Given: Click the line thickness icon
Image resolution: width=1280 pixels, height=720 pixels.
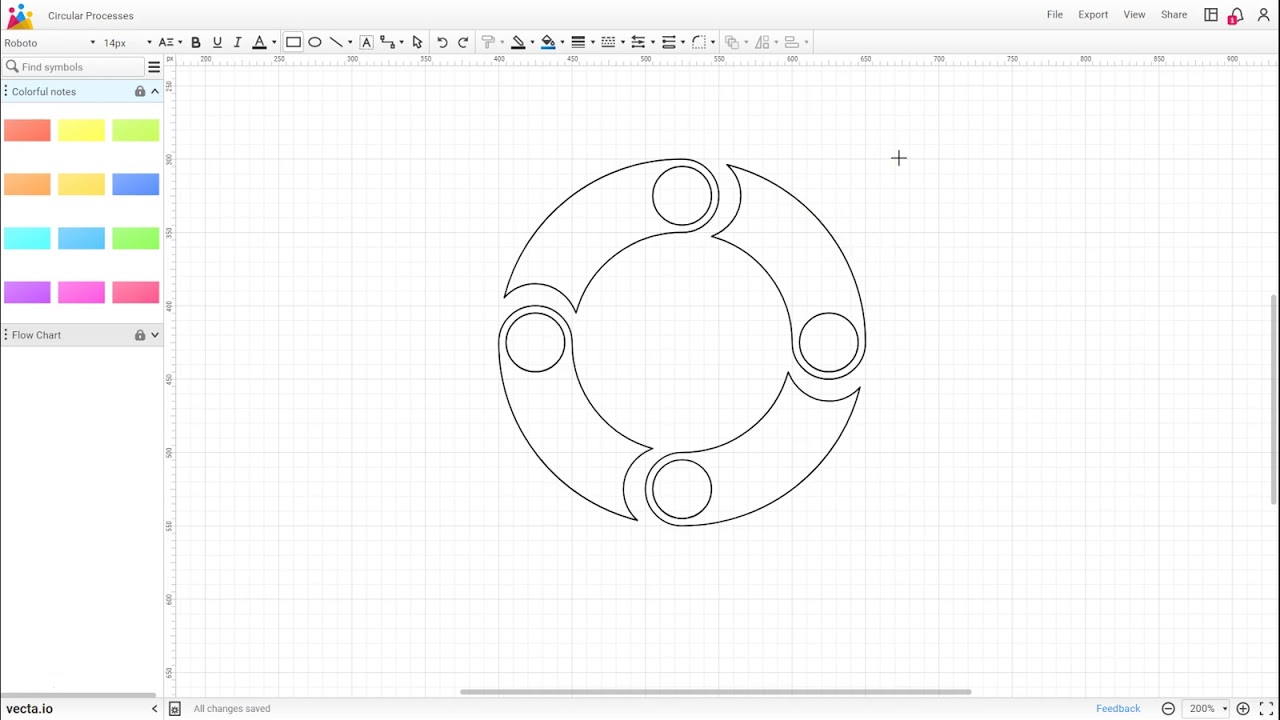Looking at the screenshot, I should click(578, 42).
